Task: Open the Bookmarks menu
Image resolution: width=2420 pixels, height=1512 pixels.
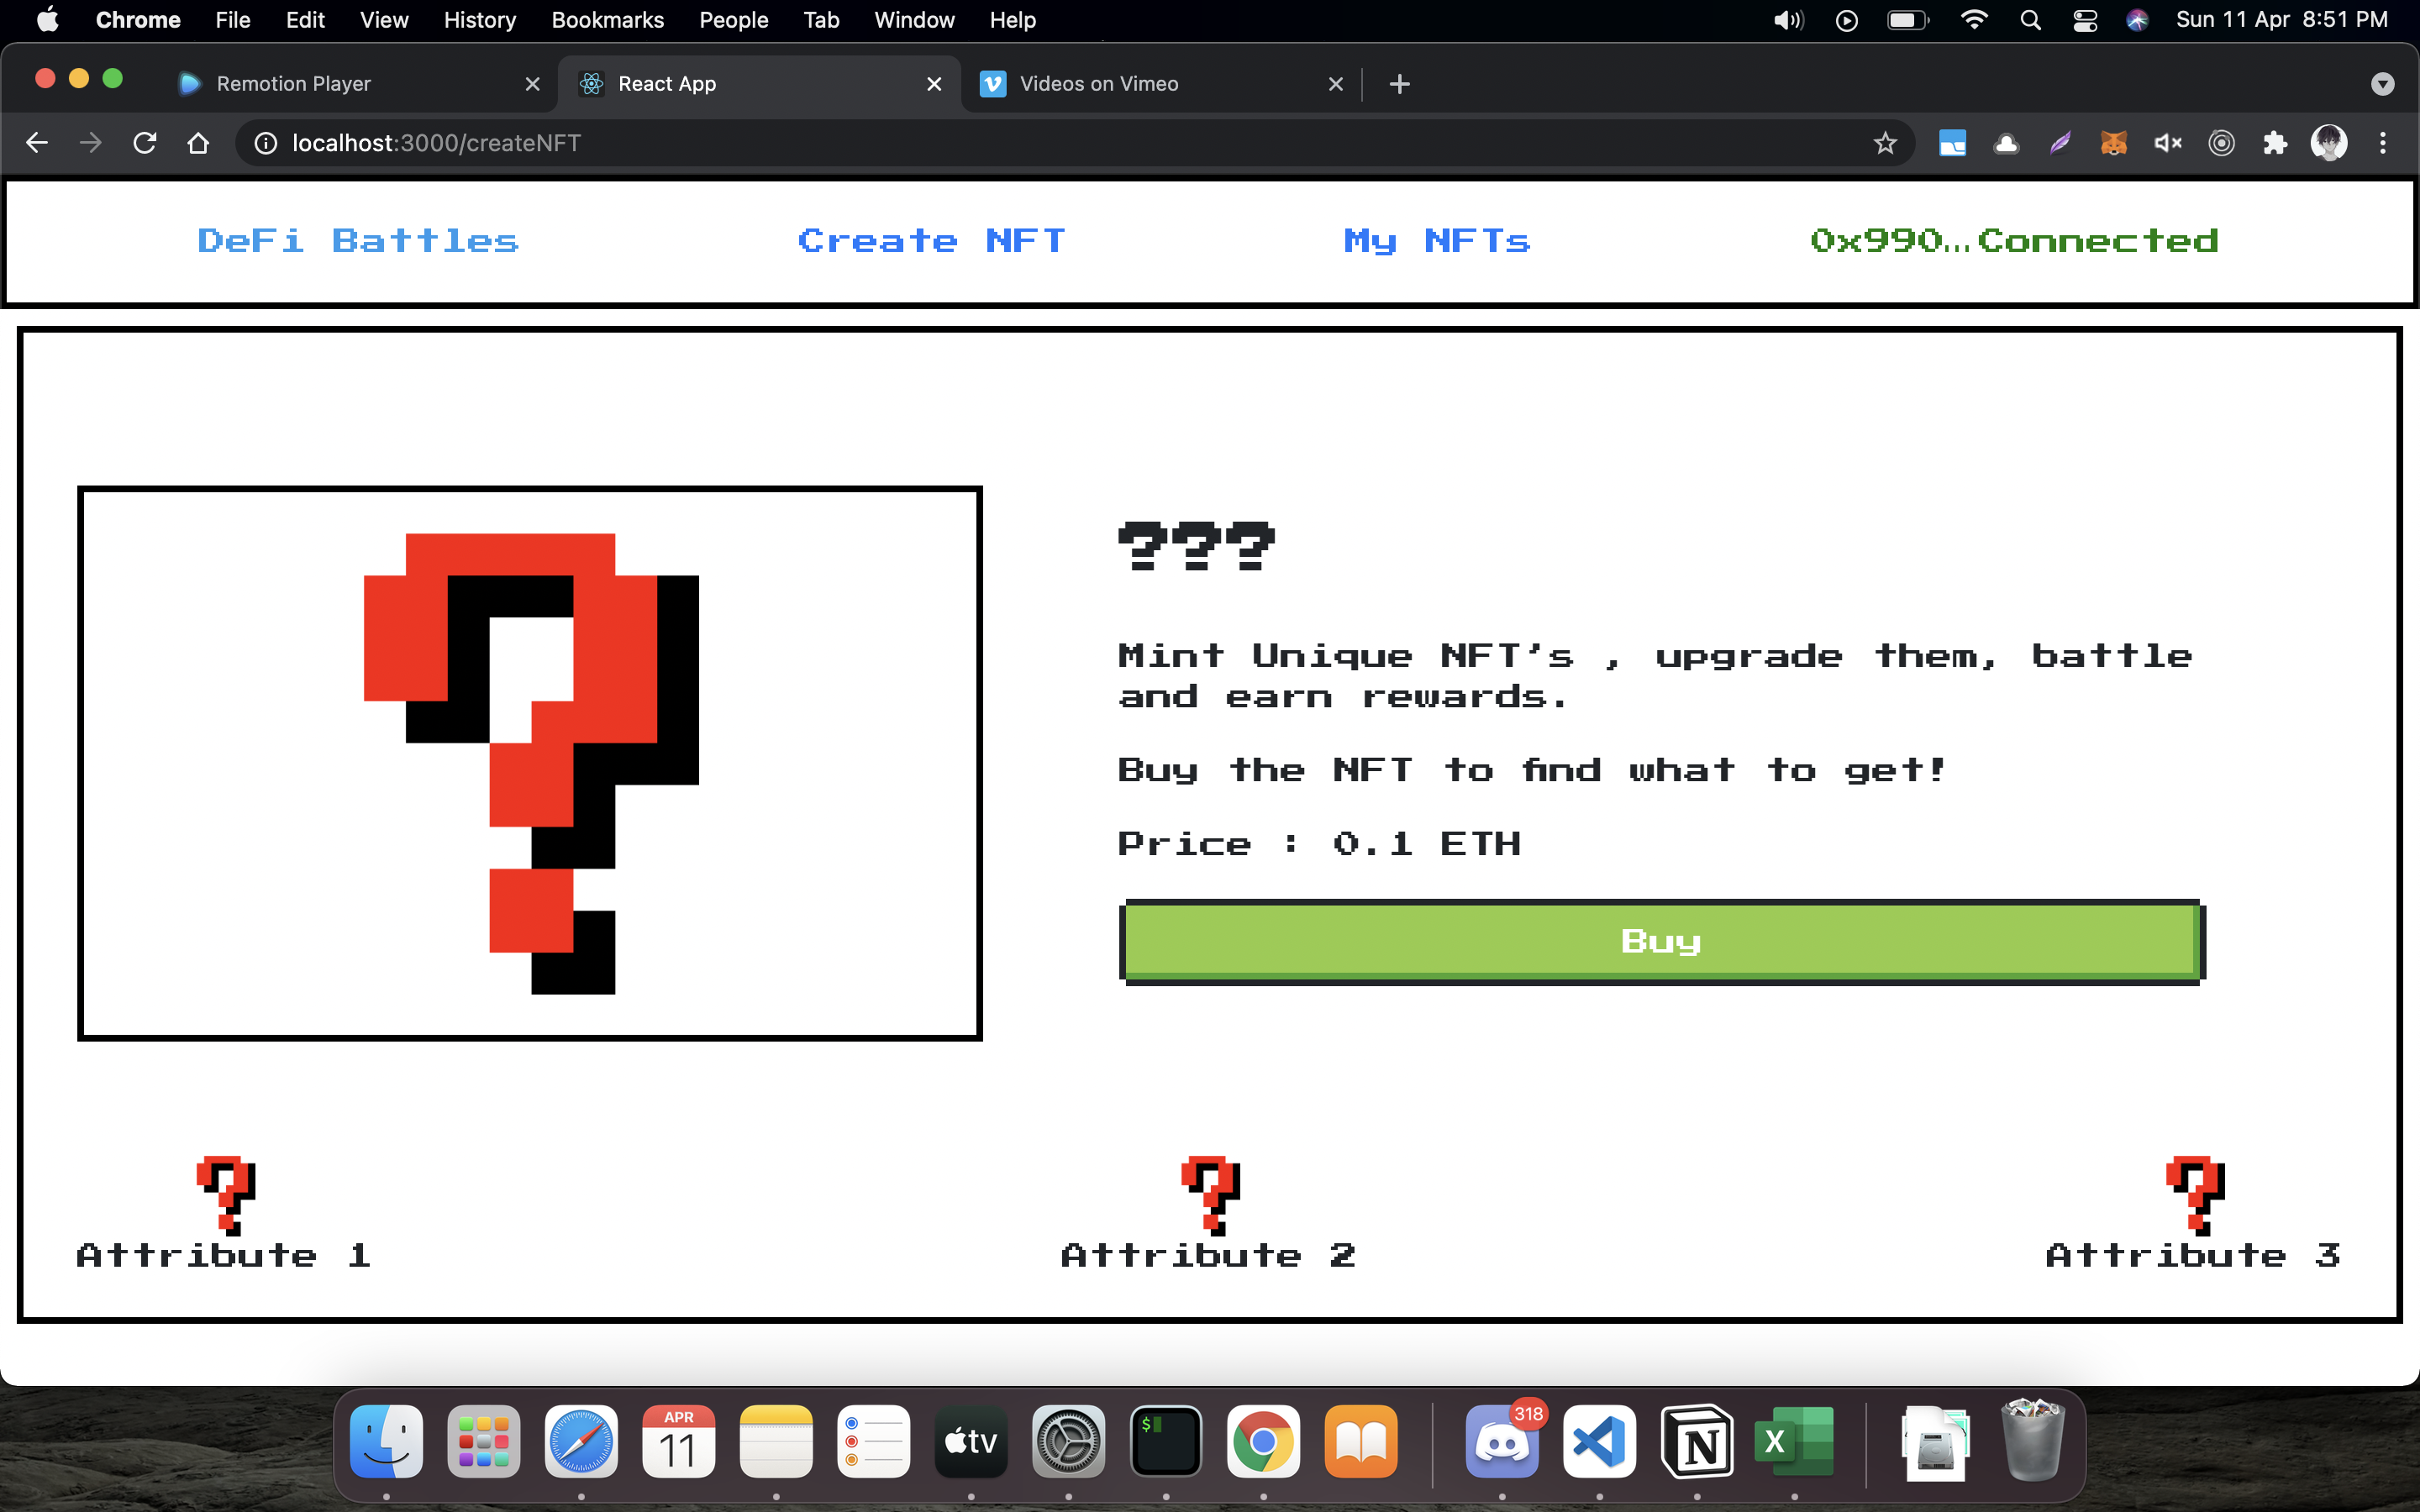Action: [x=607, y=20]
